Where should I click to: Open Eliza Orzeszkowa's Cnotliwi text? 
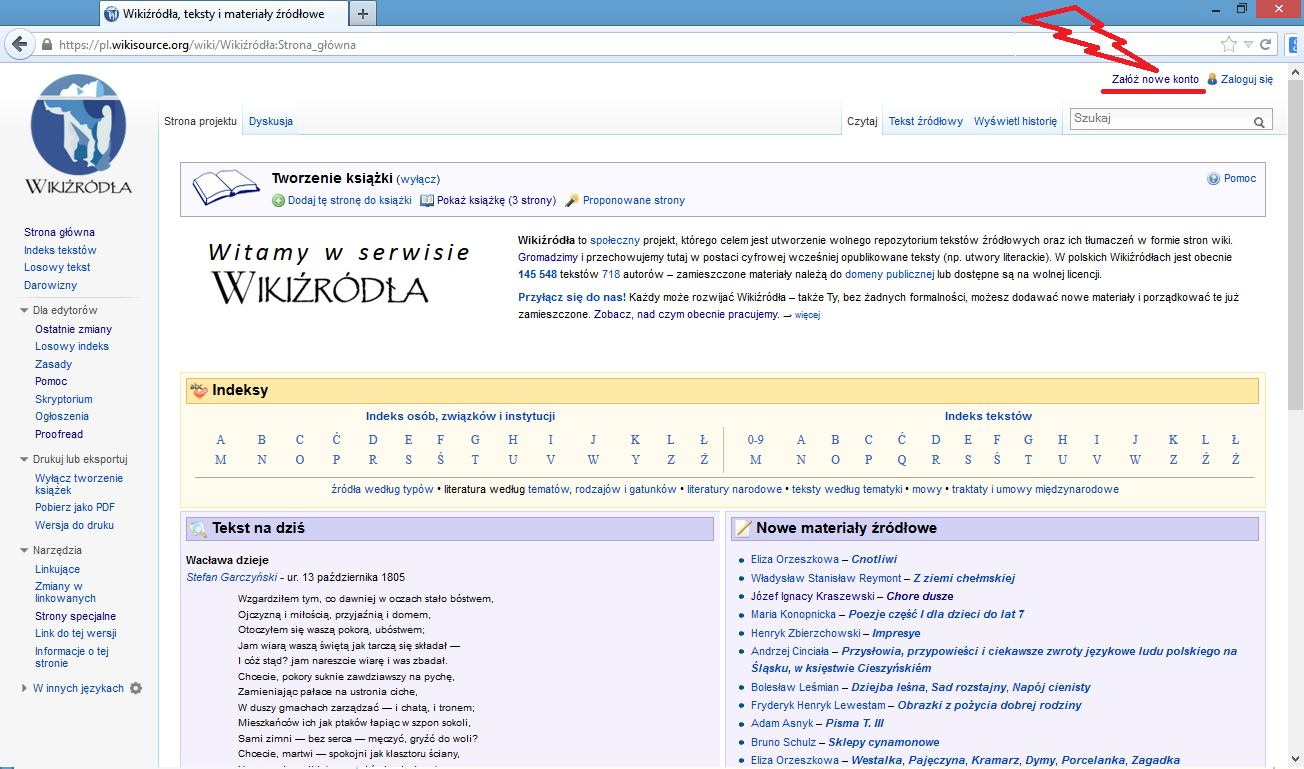tap(874, 559)
